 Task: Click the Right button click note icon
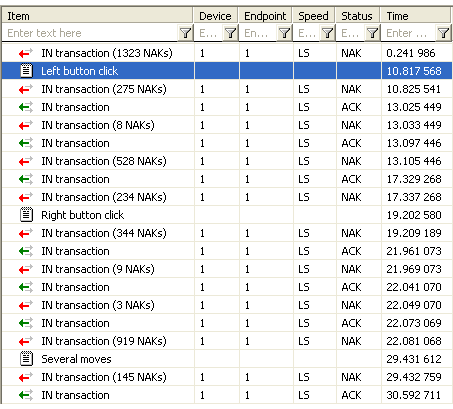(x=26, y=215)
